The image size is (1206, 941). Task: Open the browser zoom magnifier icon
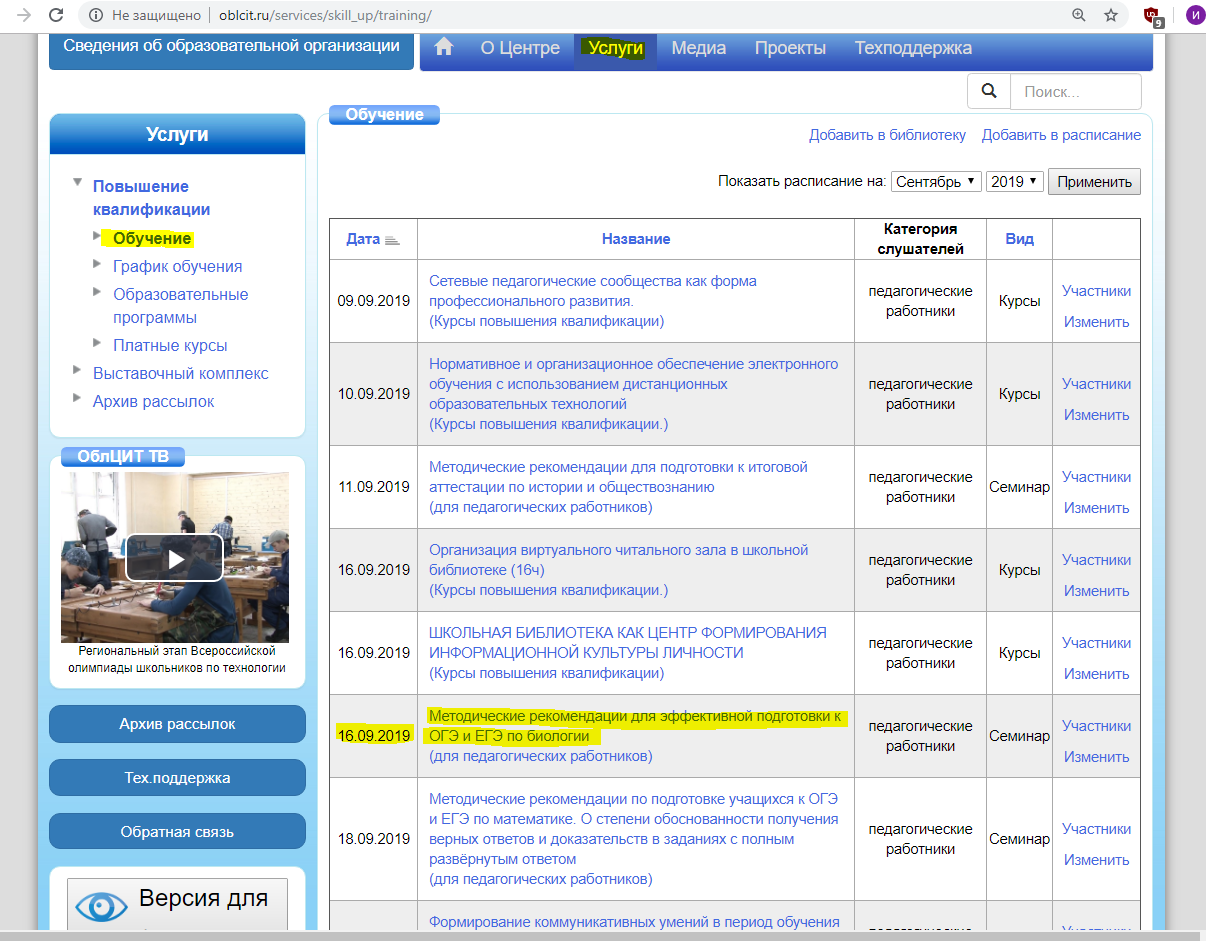(x=1079, y=16)
